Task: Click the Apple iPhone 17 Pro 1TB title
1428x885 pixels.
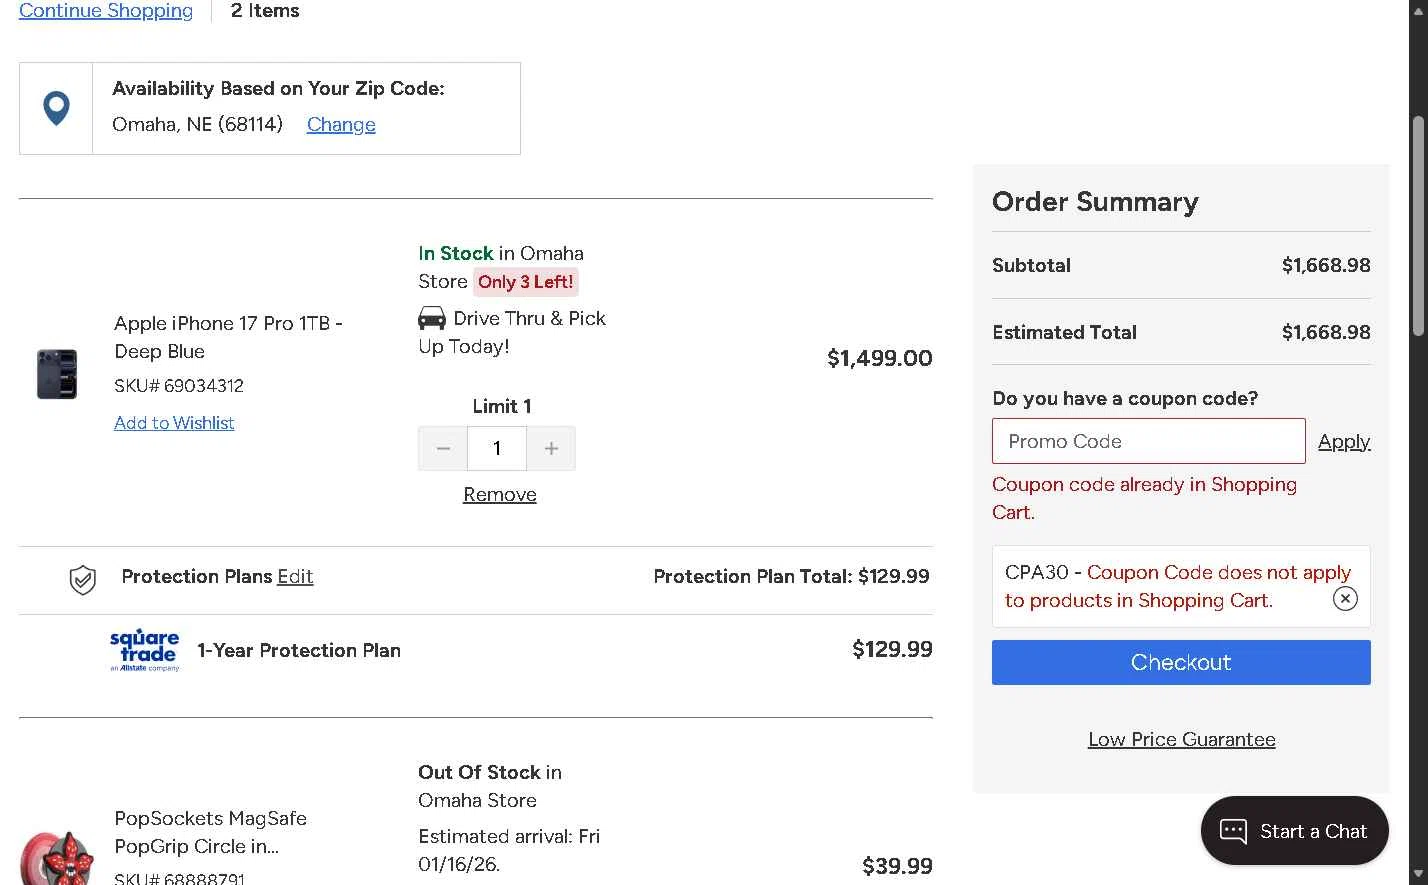Action: coord(228,337)
